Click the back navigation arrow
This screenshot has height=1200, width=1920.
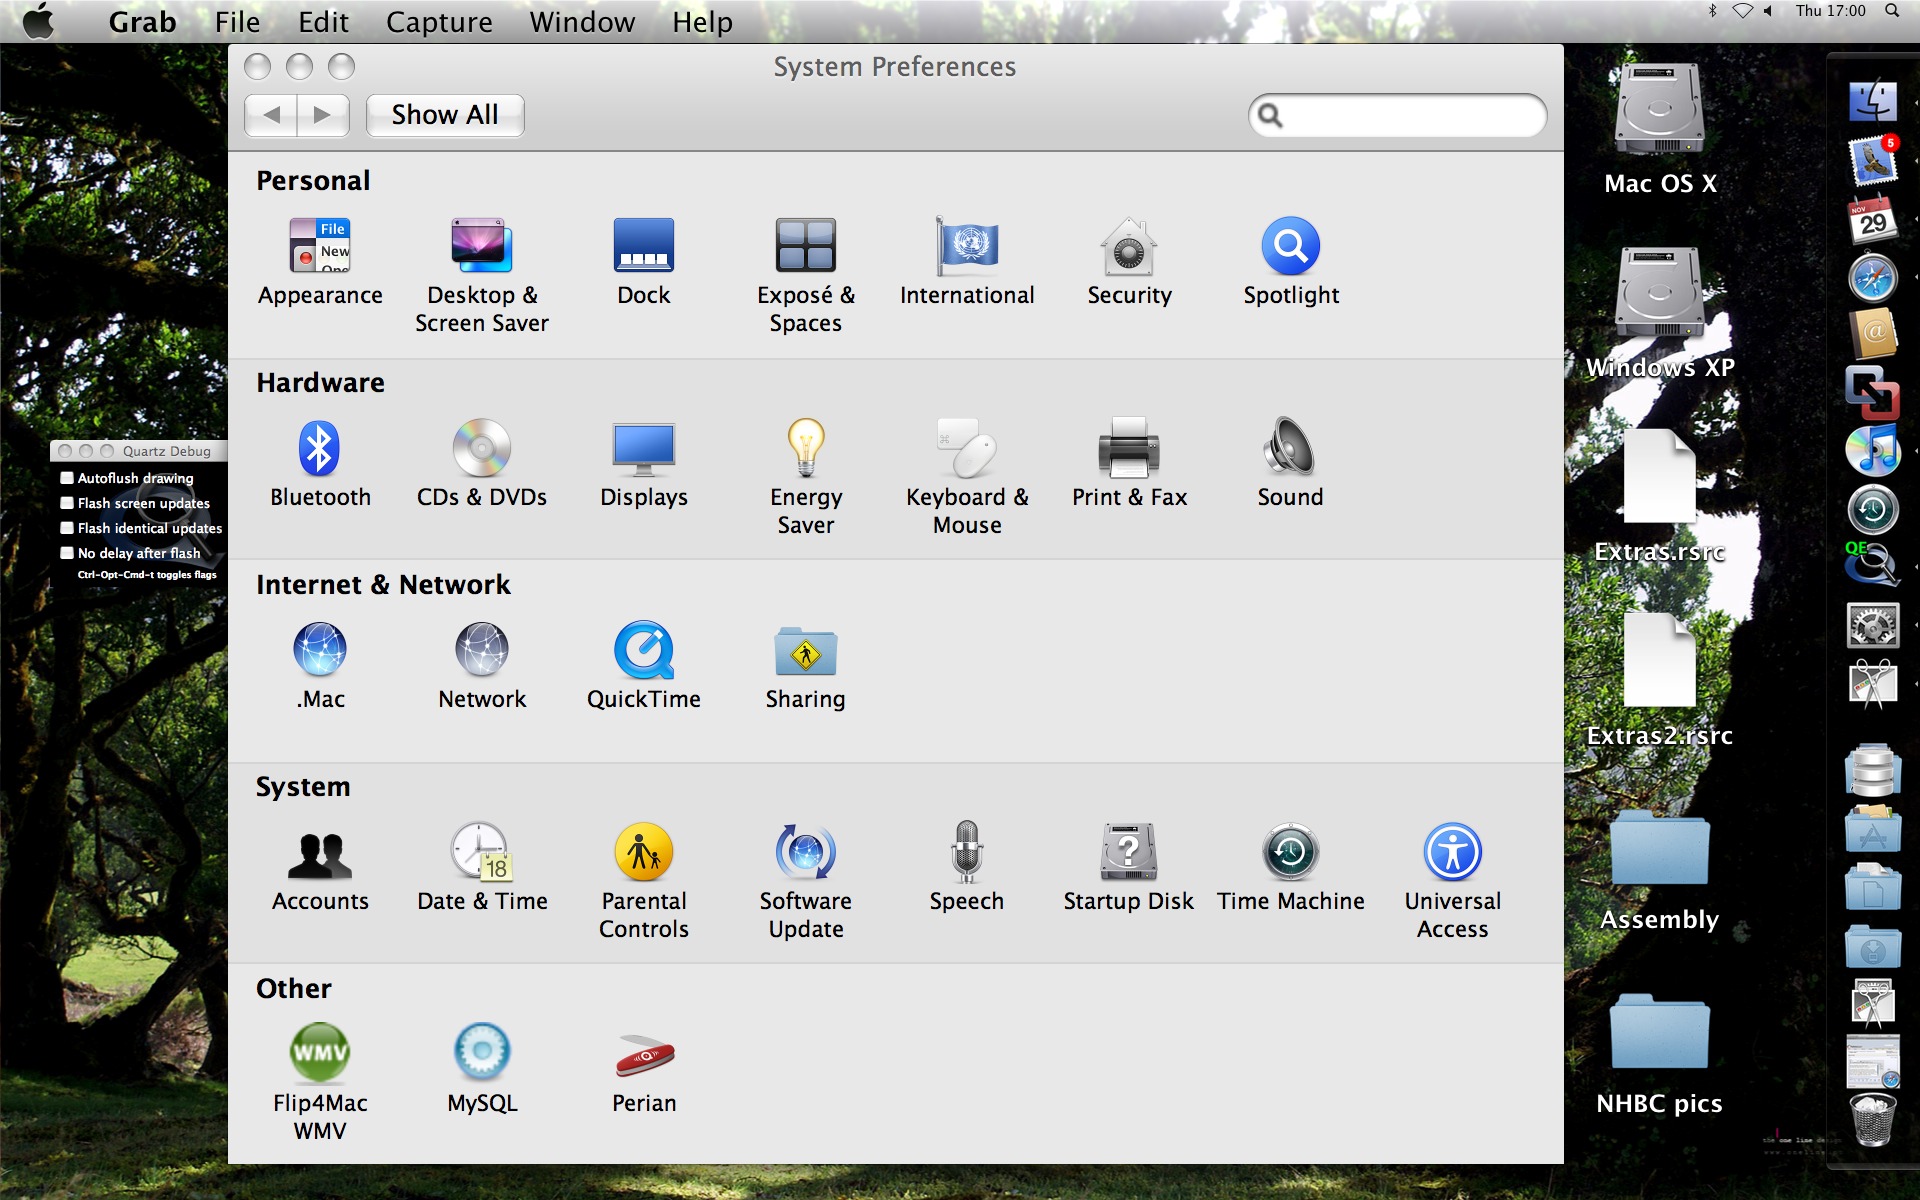click(271, 115)
